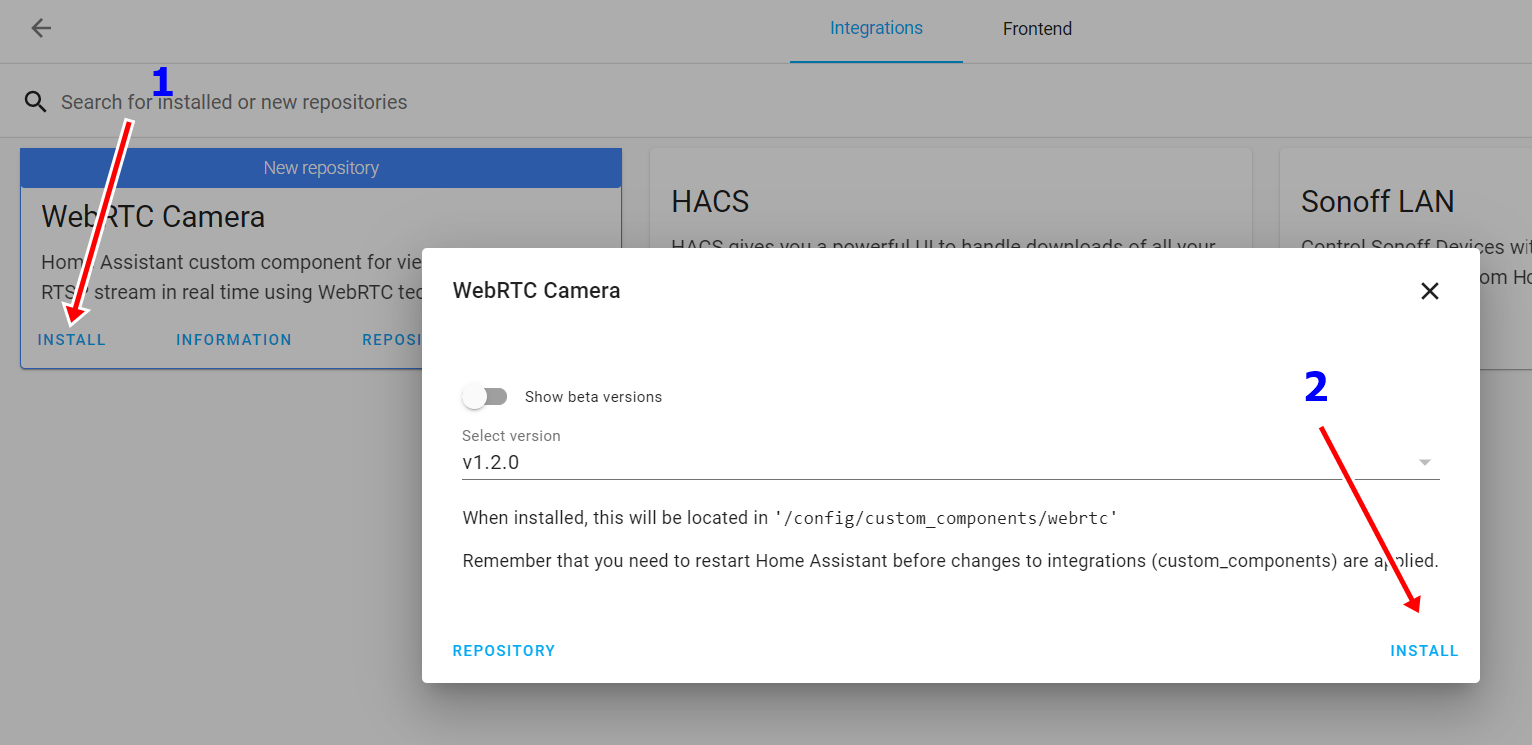Open INFORMATION on WebRTC Camera card
The height and width of the screenshot is (745, 1532).
tap(234, 340)
